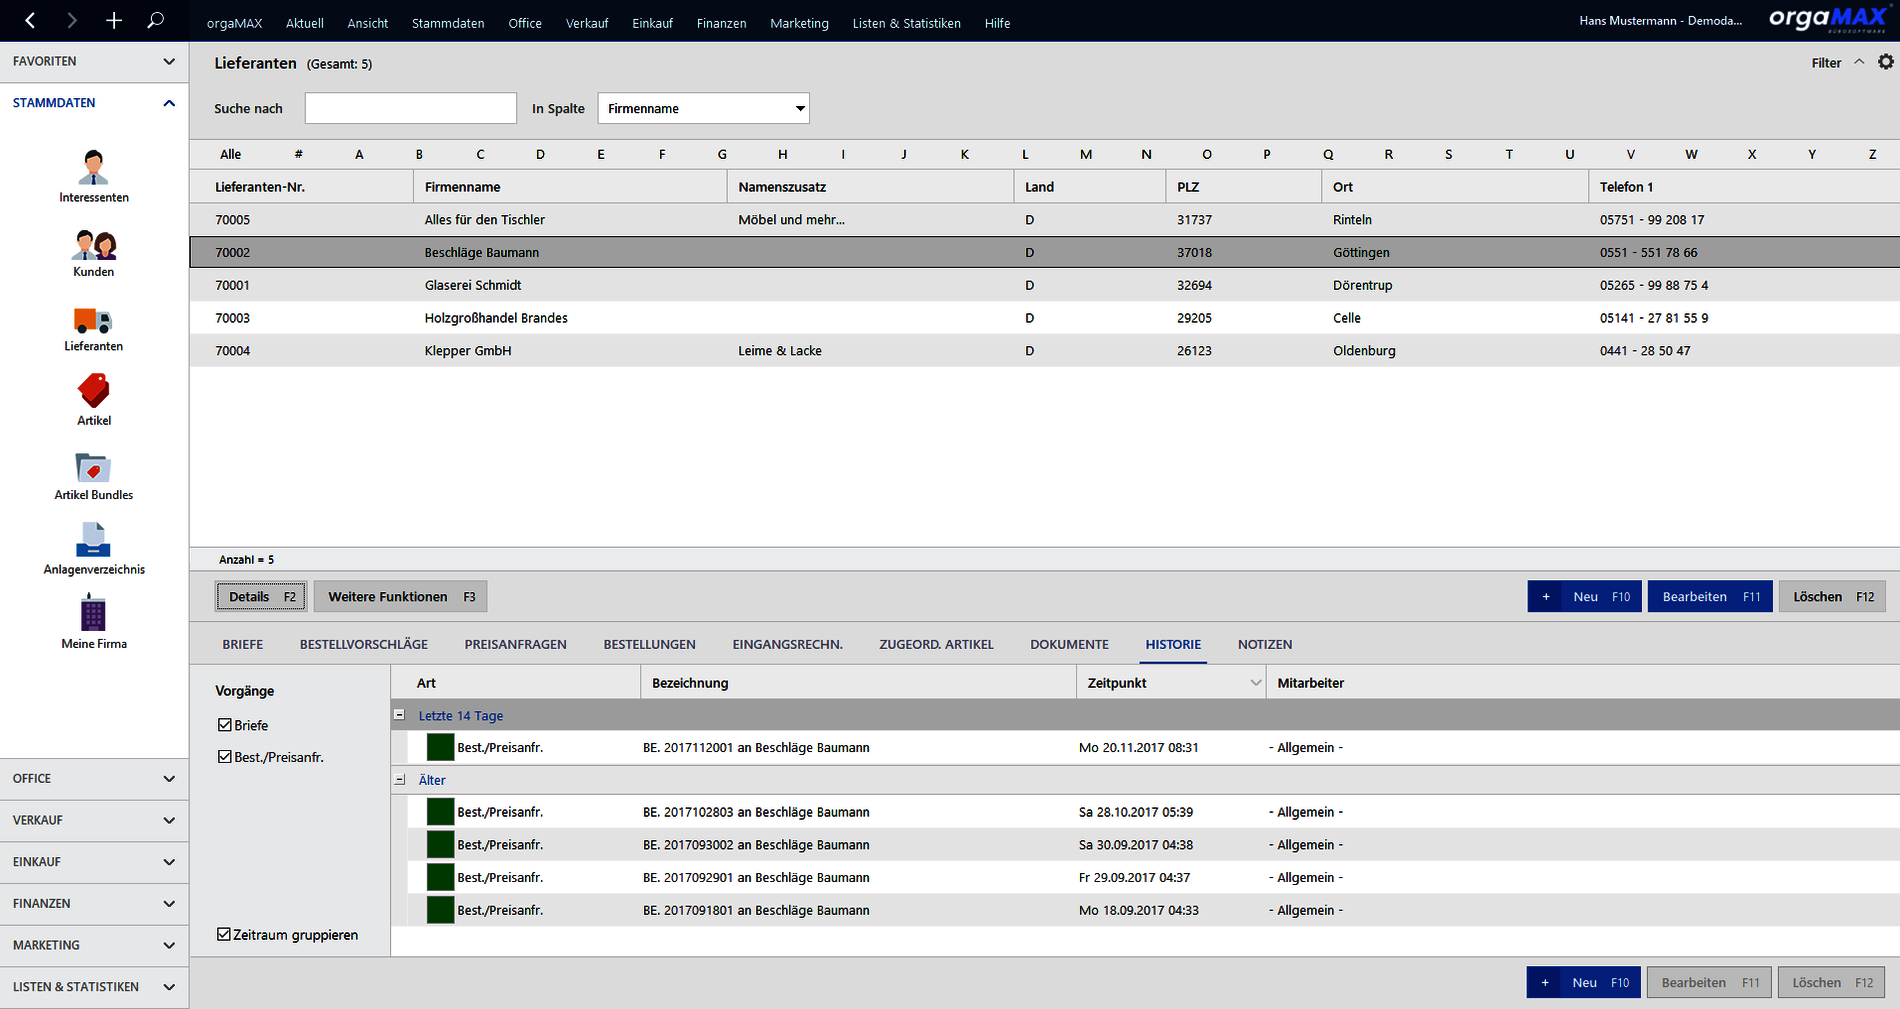Click green icon of entry BE. 2017102803
The height and width of the screenshot is (1009, 1900).
coord(440,812)
